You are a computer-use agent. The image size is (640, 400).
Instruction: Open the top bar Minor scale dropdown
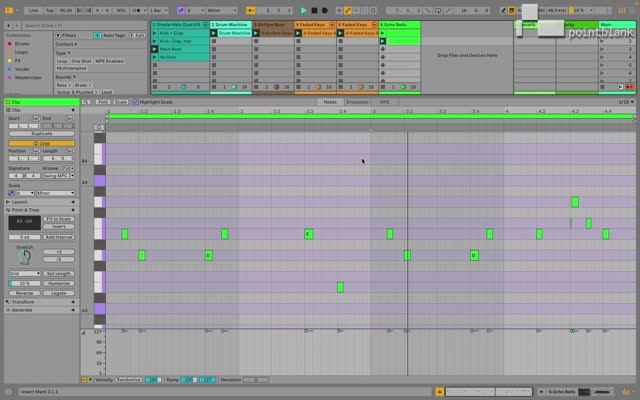(221, 10)
